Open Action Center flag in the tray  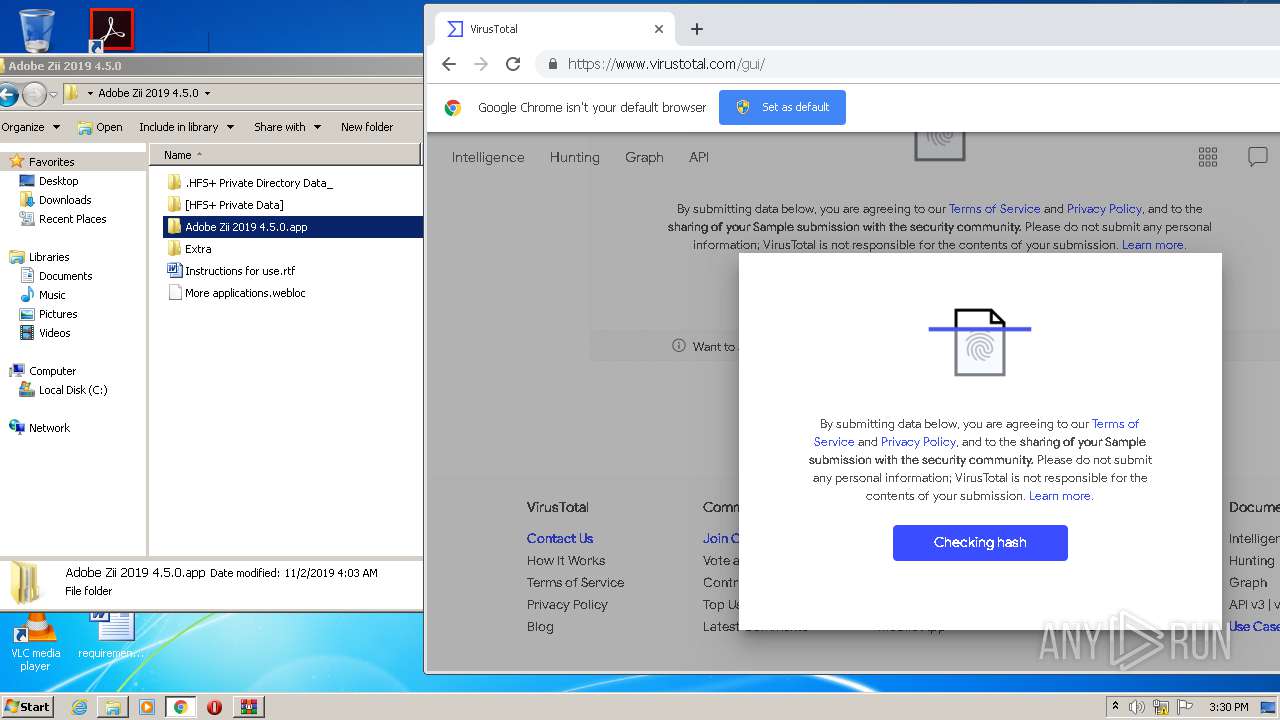point(1185,707)
